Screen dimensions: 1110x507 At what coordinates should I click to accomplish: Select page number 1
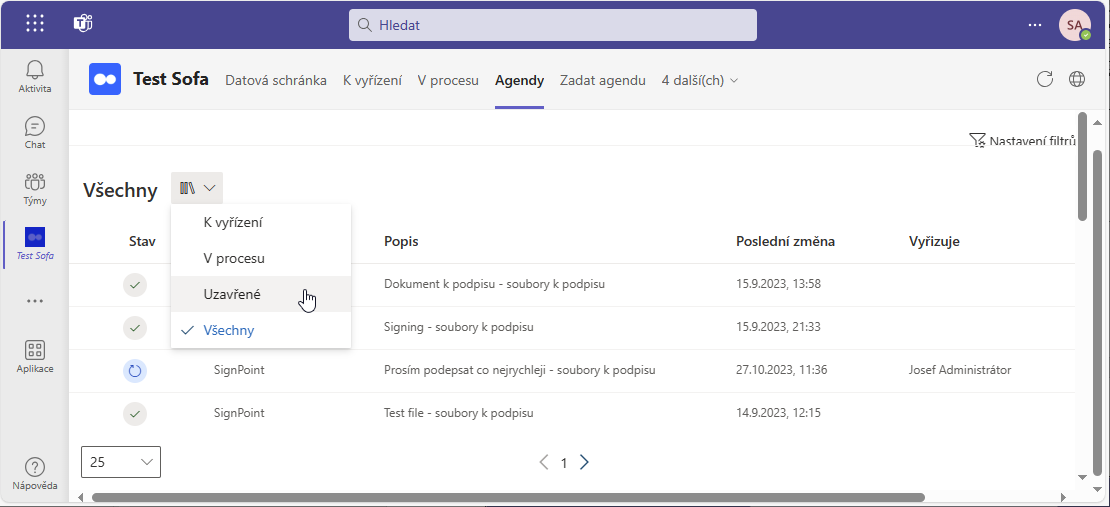[564, 463]
